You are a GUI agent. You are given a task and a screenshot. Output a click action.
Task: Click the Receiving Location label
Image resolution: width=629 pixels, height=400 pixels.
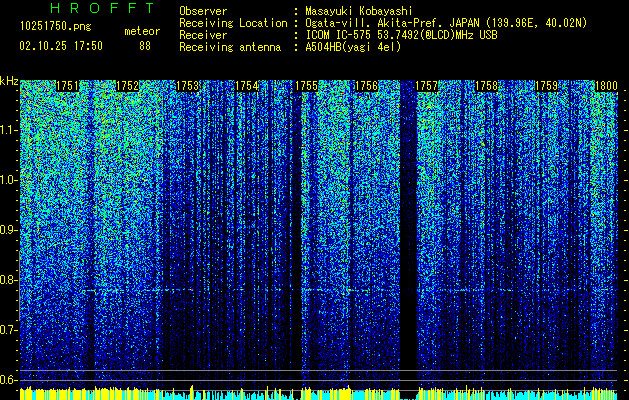(x=233, y=23)
